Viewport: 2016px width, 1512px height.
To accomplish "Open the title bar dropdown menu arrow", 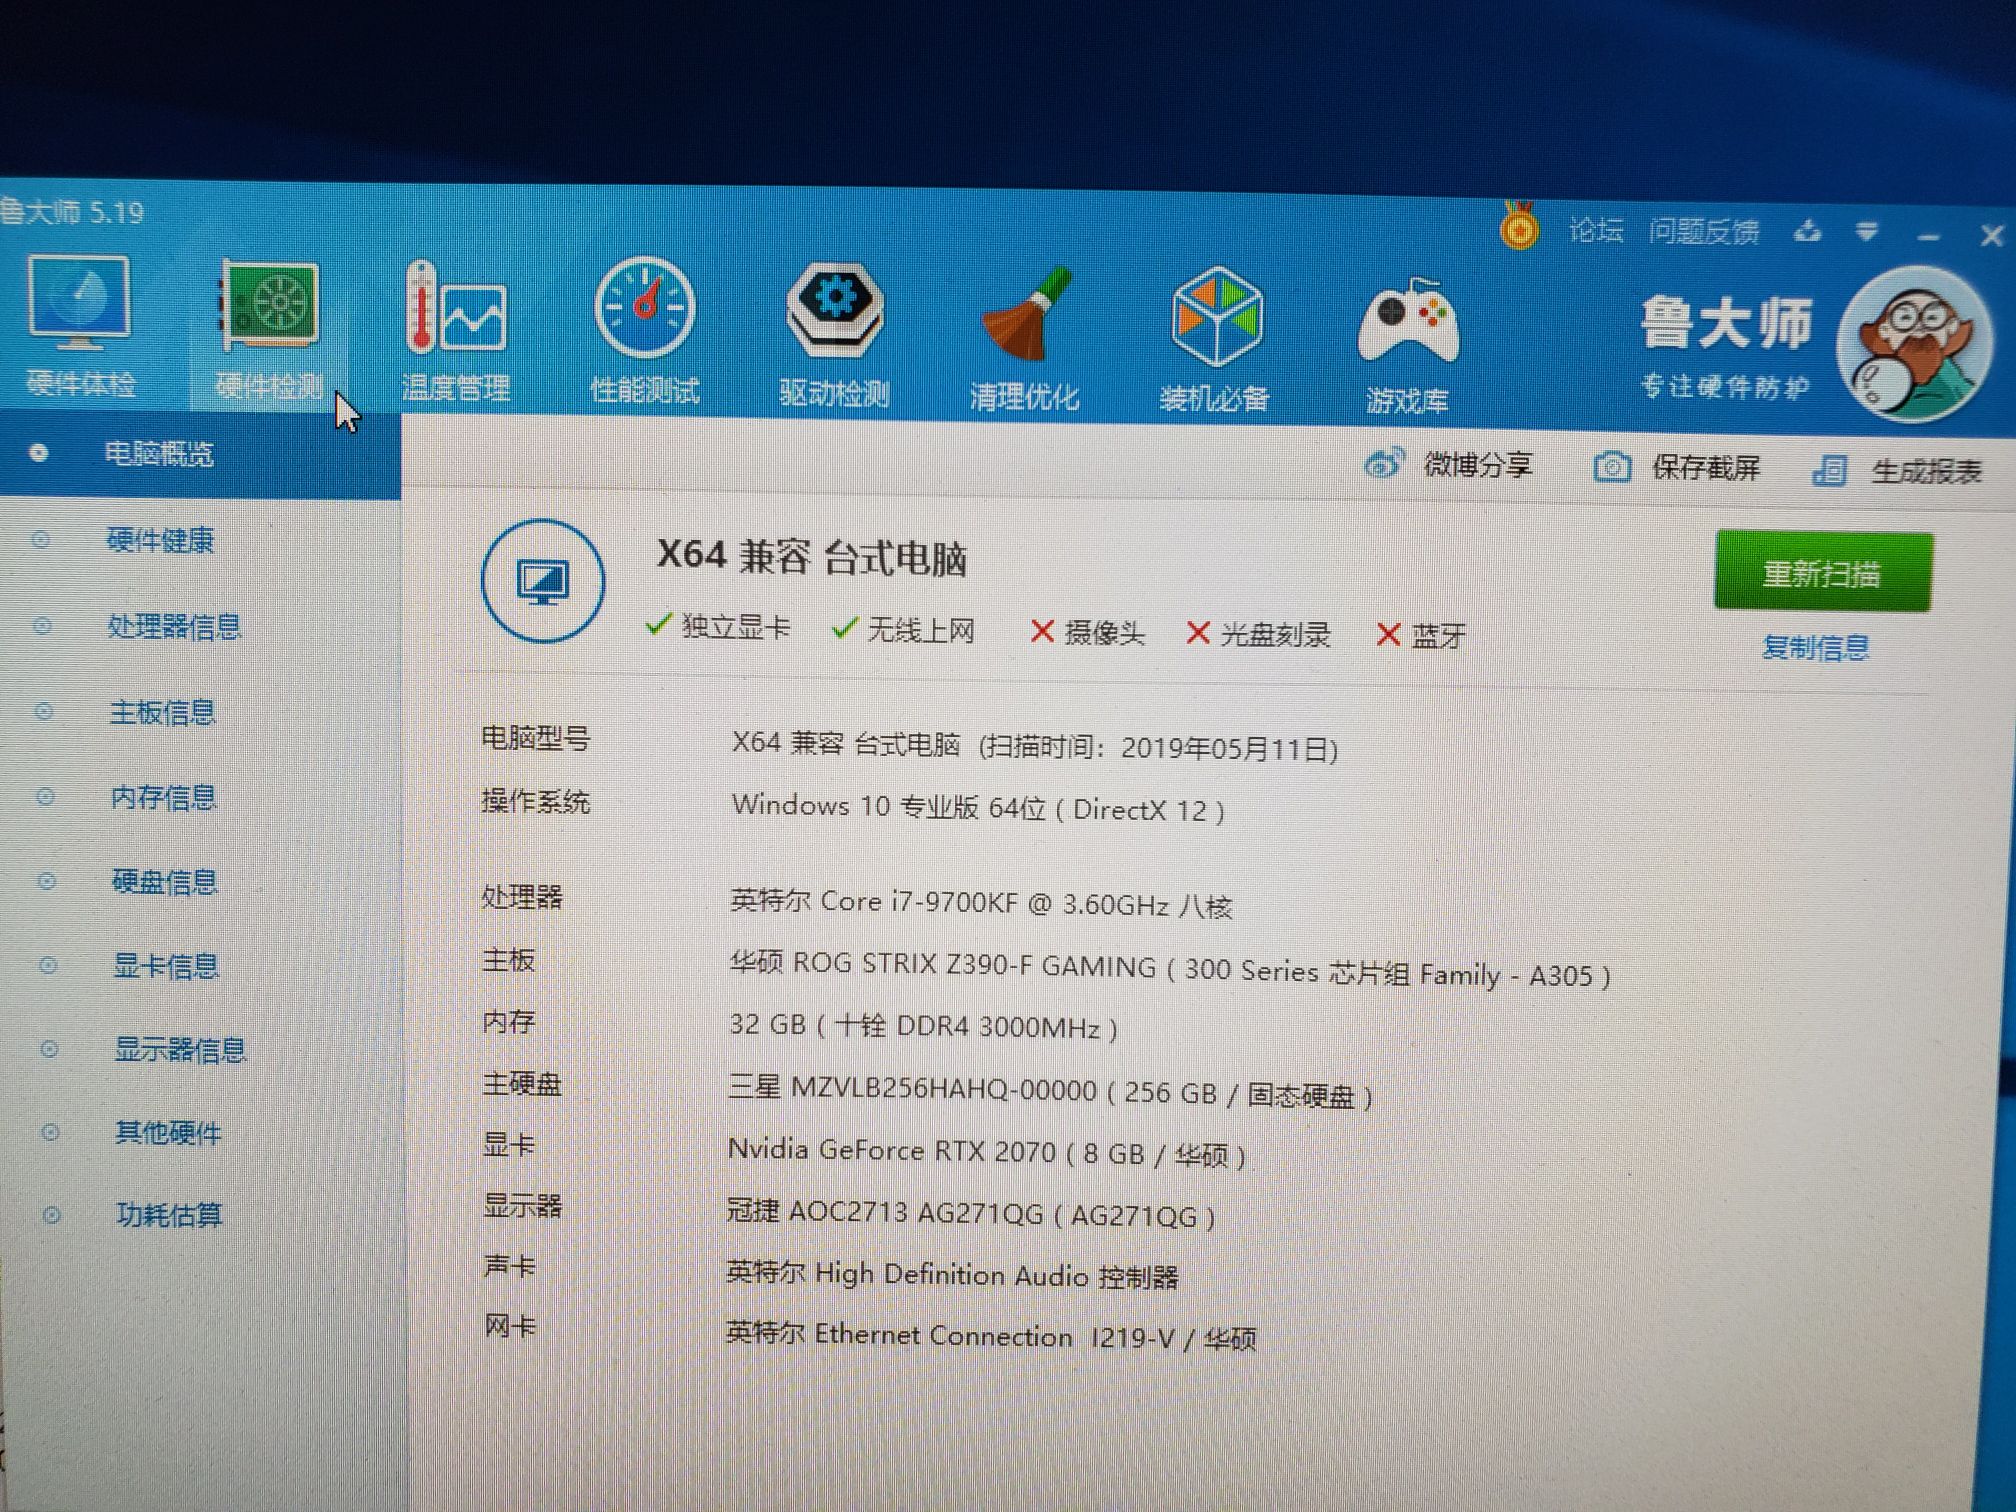I will click(1866, 233).
